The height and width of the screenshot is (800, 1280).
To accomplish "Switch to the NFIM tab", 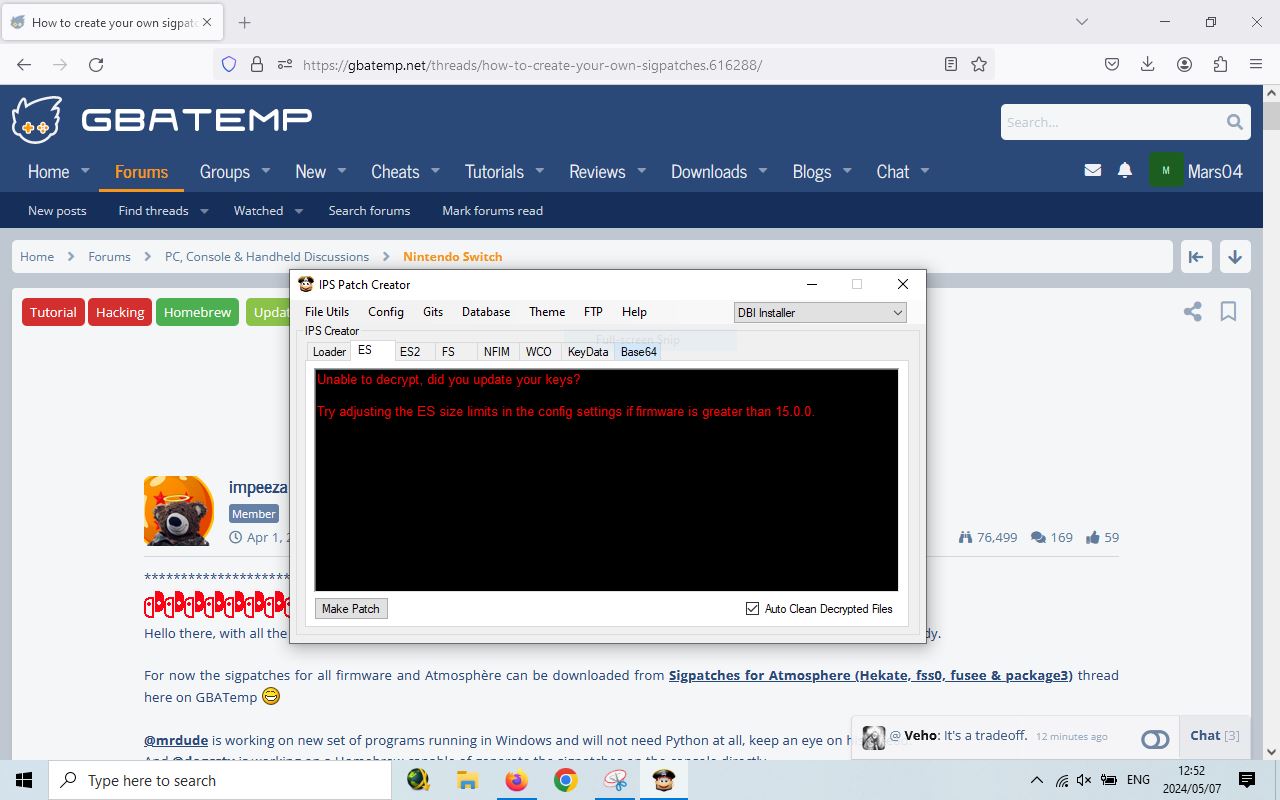I will (x=497, y=352).
